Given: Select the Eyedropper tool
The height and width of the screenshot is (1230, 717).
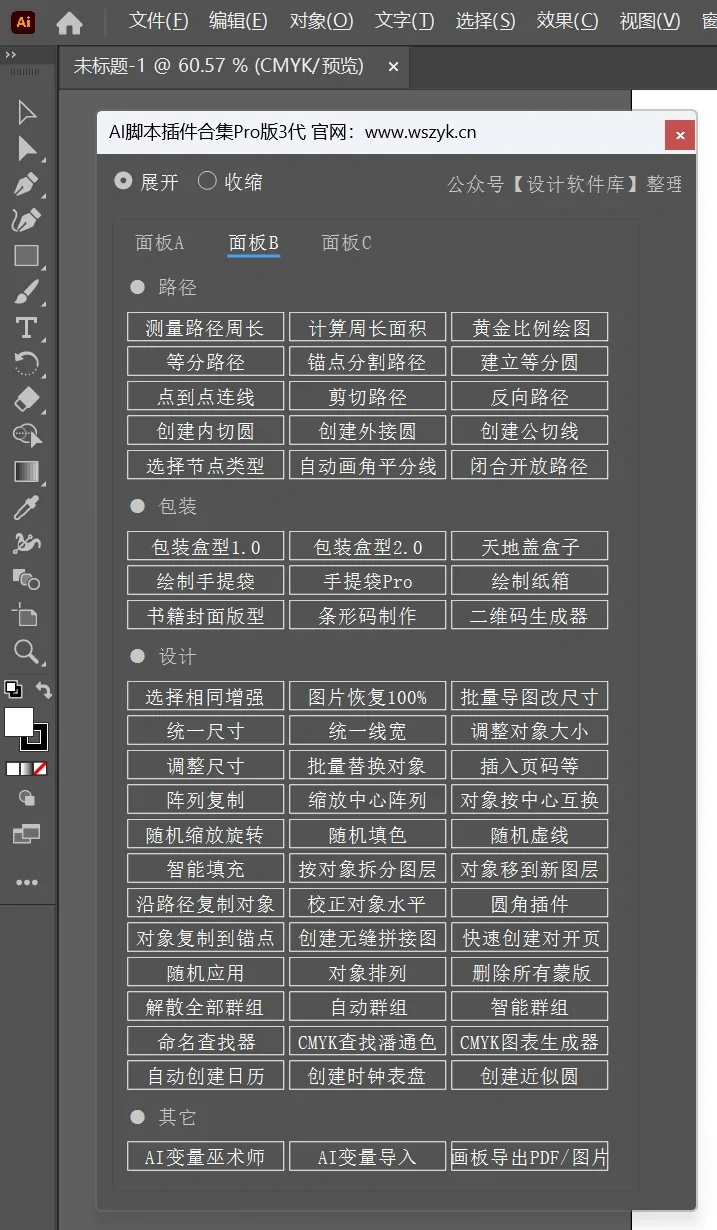Looking at the screenshot, I should click(x=27, y=507).
